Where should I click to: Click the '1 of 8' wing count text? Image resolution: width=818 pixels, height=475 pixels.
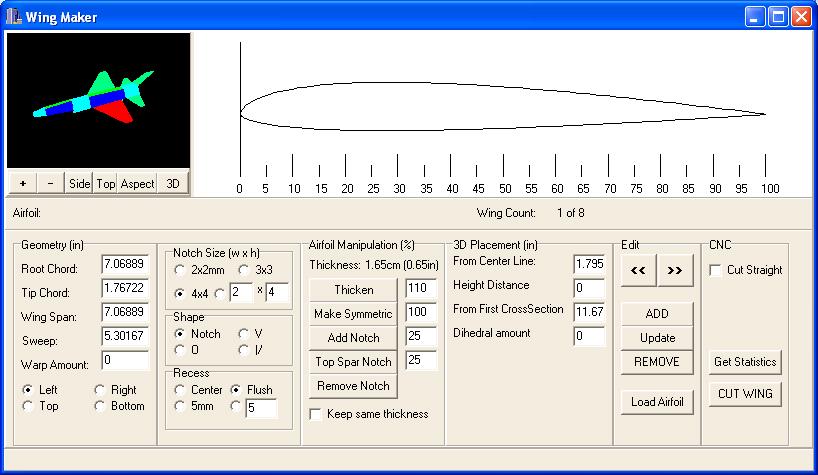click(x=571, y=213)
